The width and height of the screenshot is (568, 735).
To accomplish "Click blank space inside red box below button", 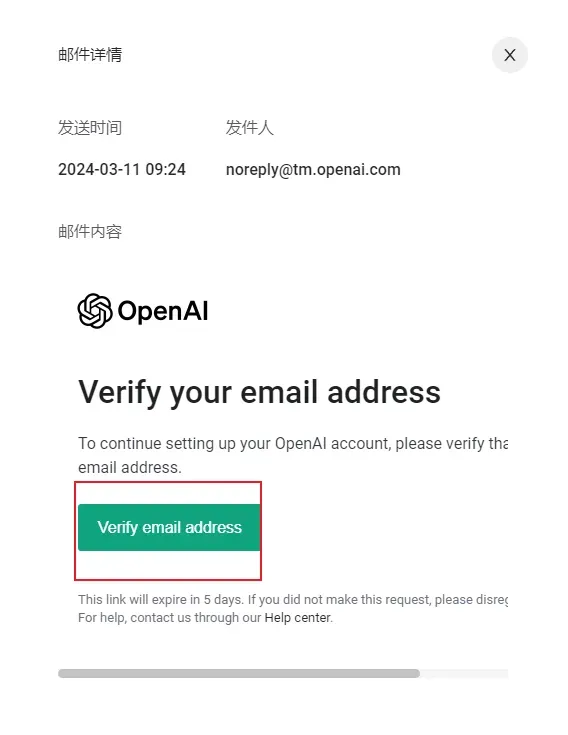I will (168, 565).
